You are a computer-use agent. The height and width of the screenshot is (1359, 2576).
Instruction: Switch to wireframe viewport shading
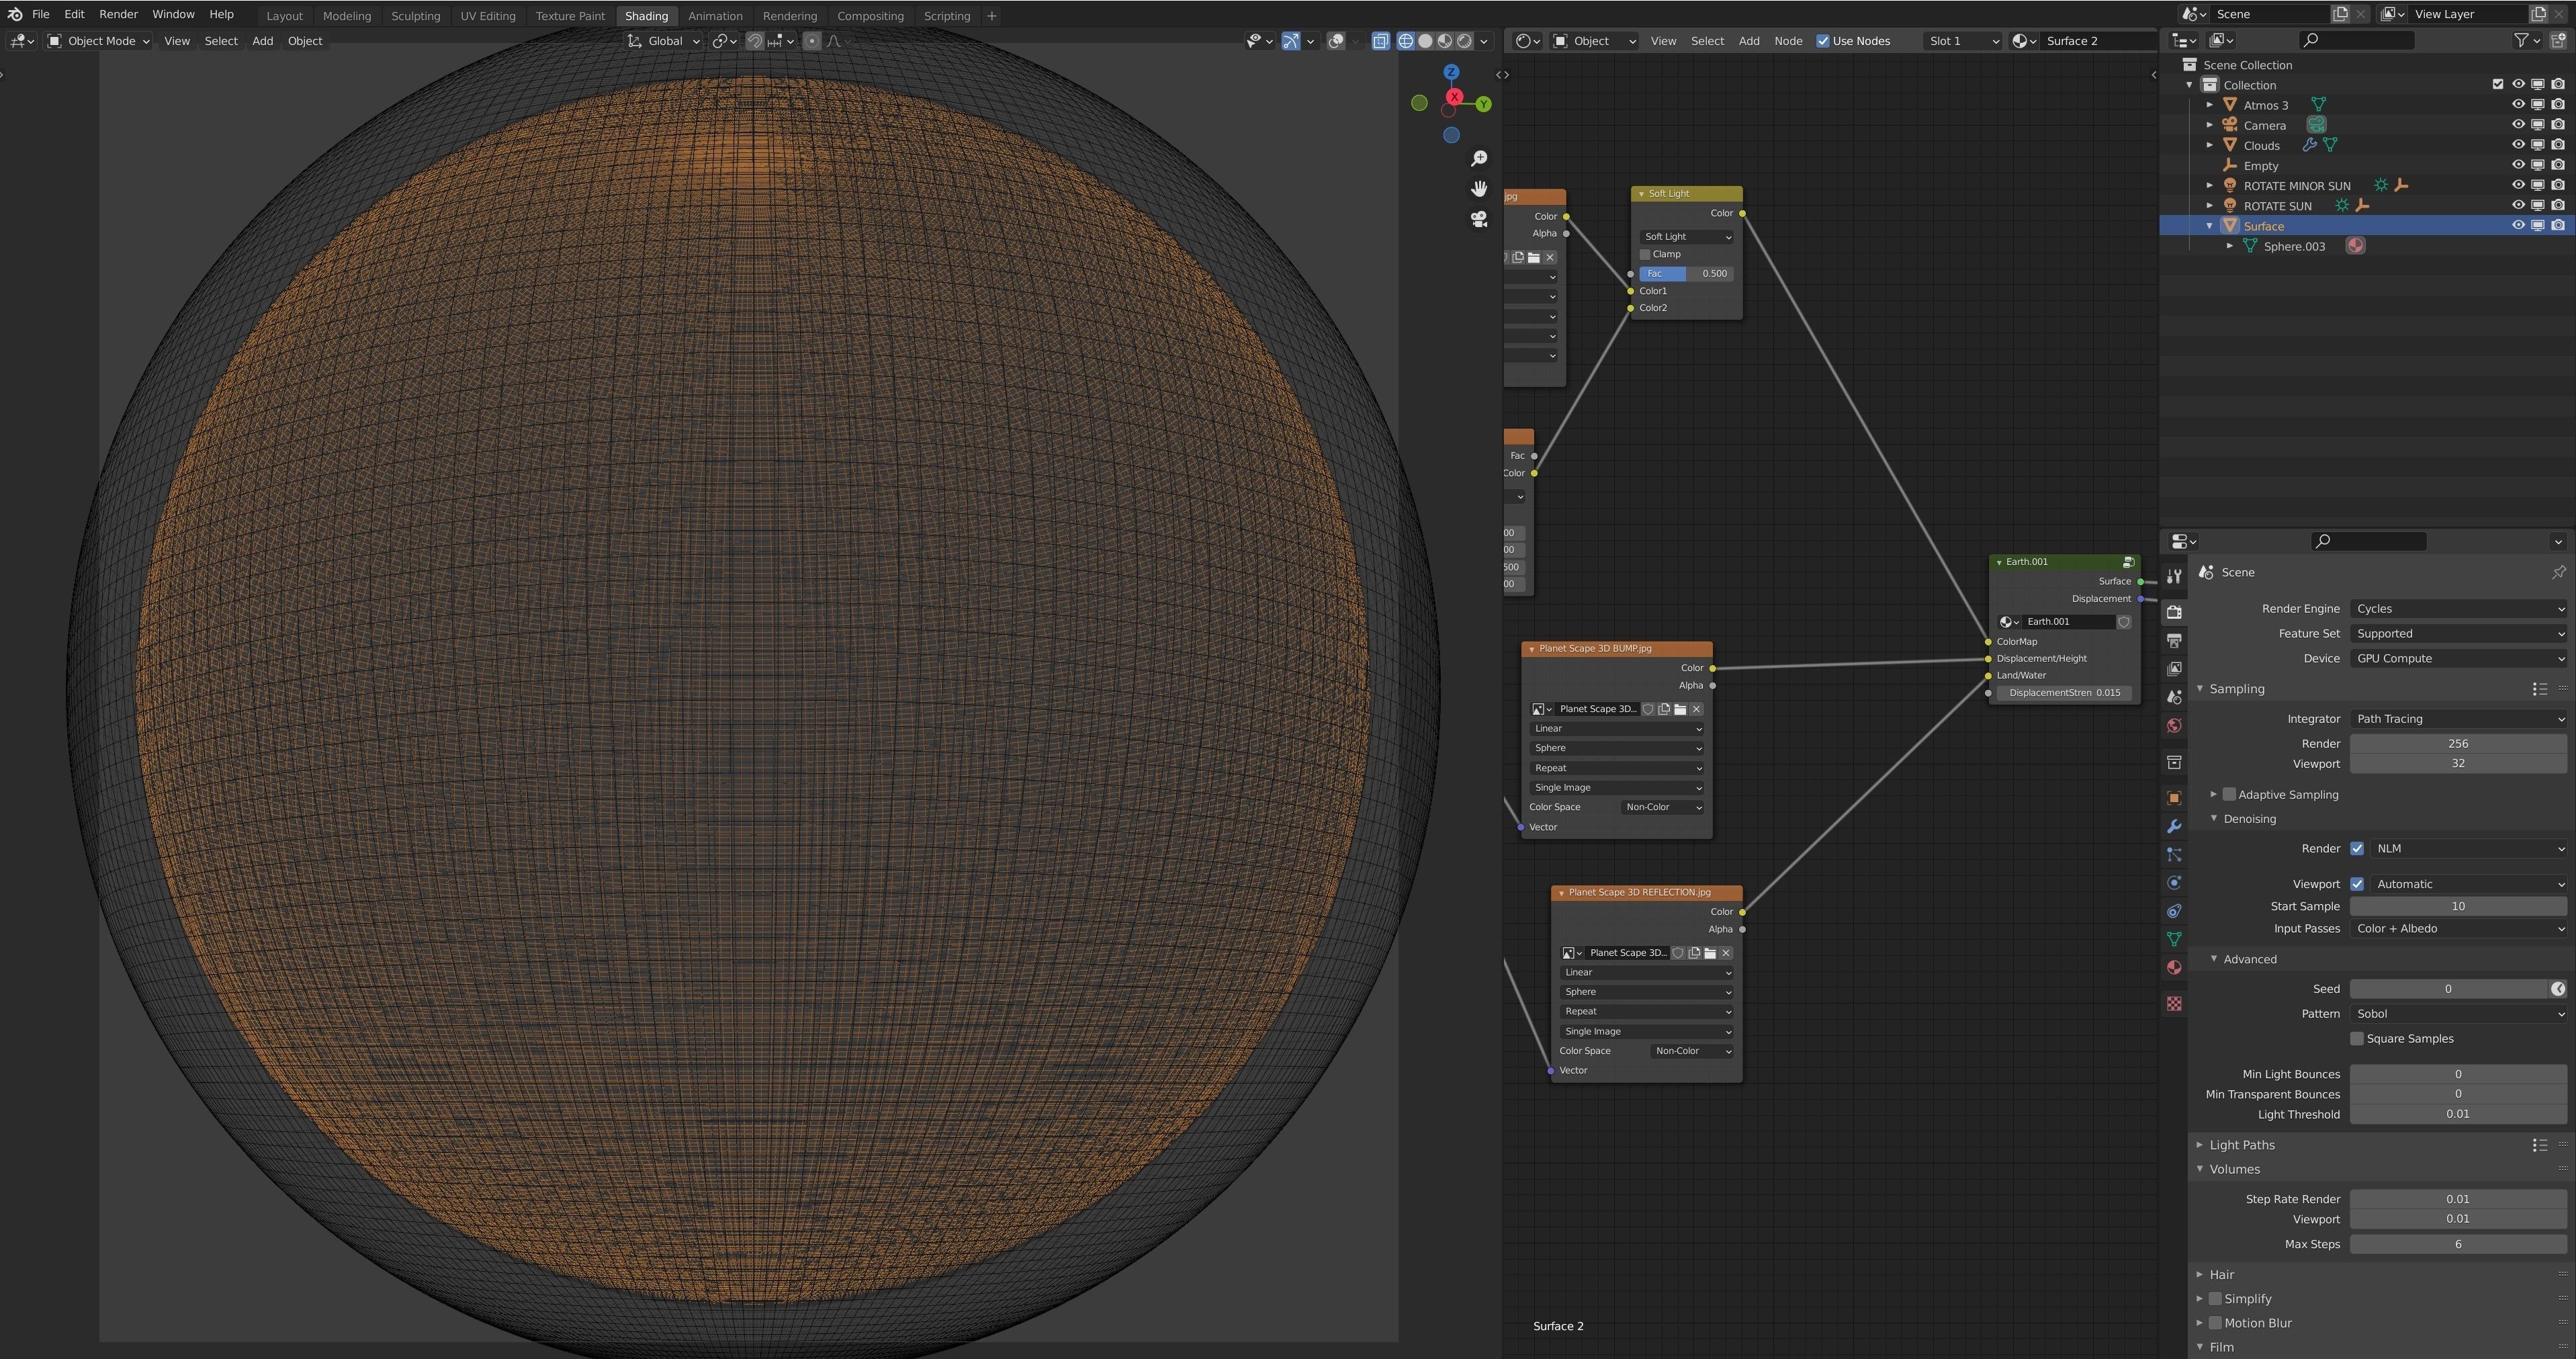pyautogui.click(x=1405, y=41)
